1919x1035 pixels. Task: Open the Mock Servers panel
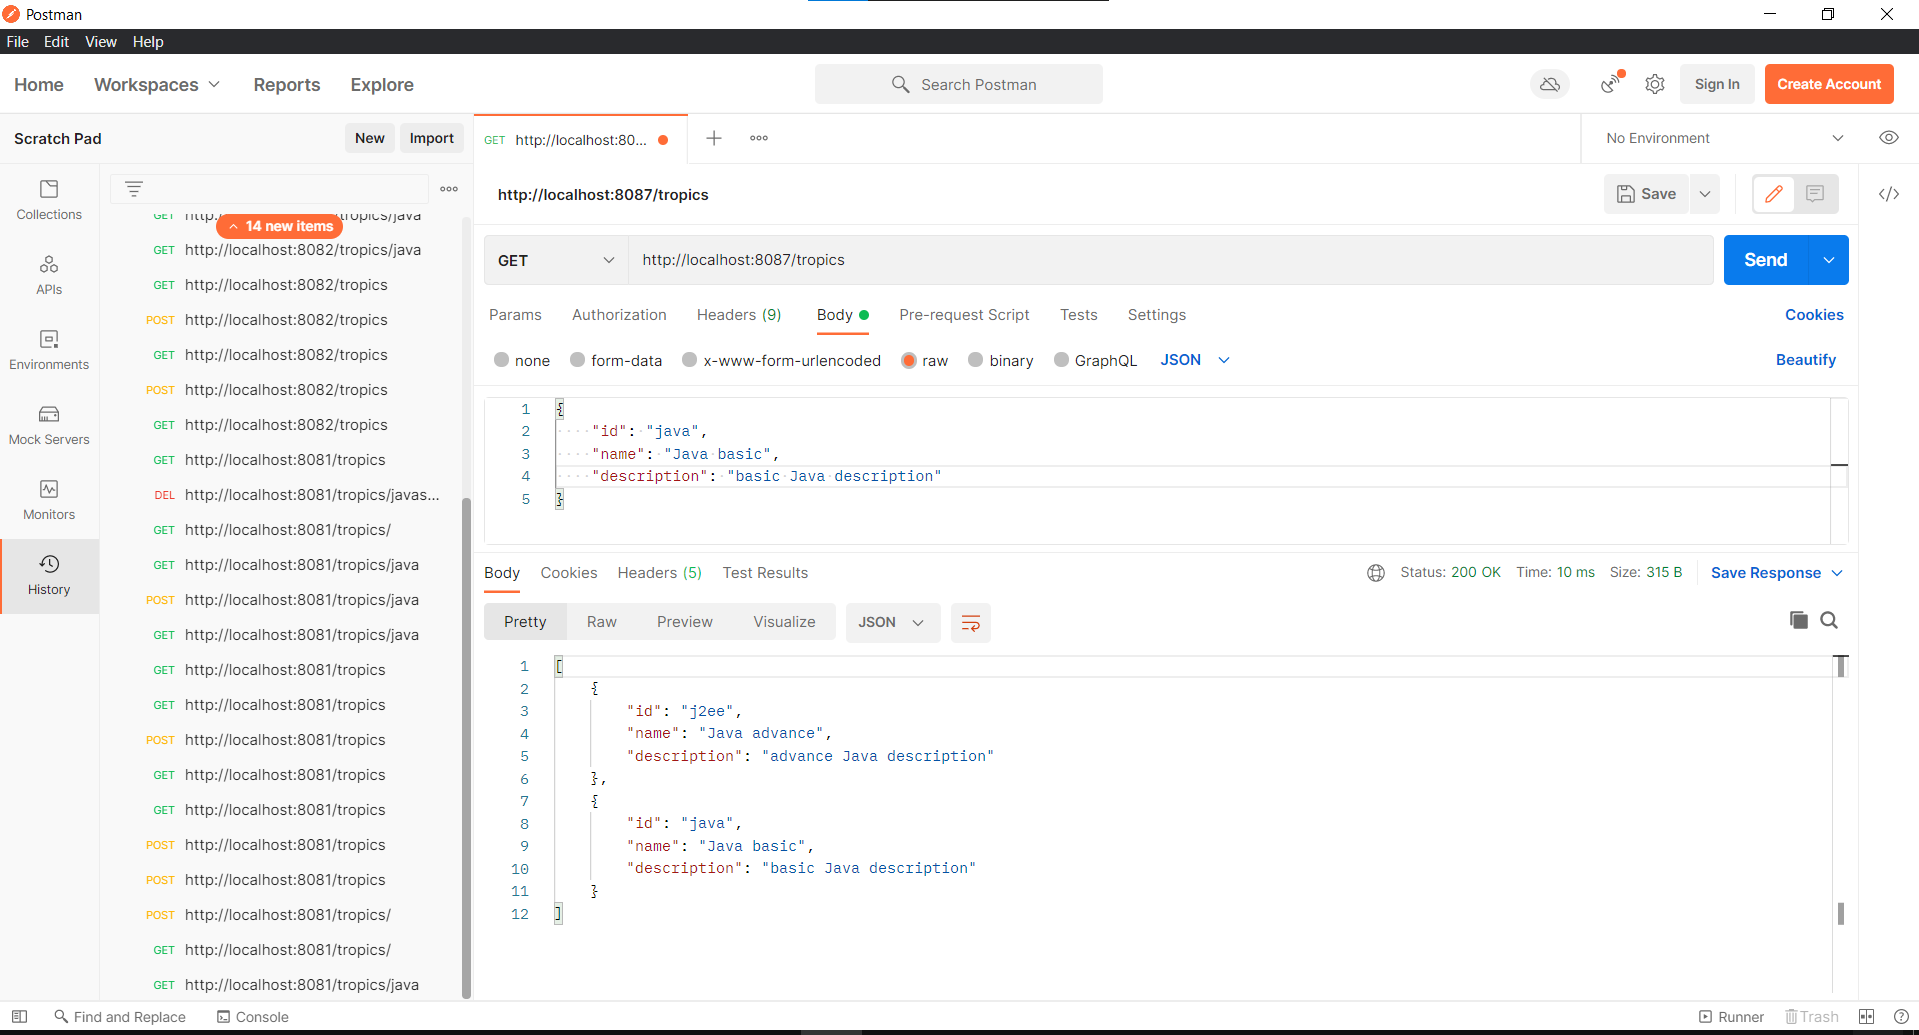point(49,425)
